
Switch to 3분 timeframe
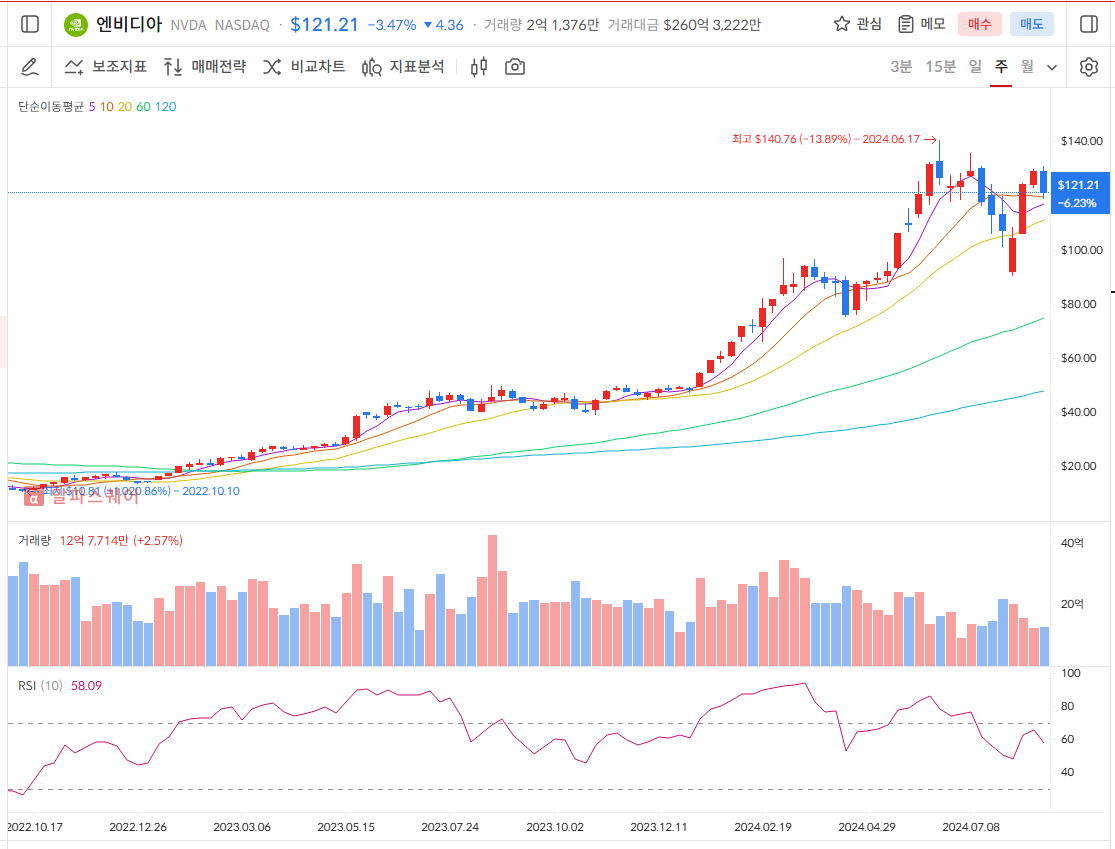[901, 67]
